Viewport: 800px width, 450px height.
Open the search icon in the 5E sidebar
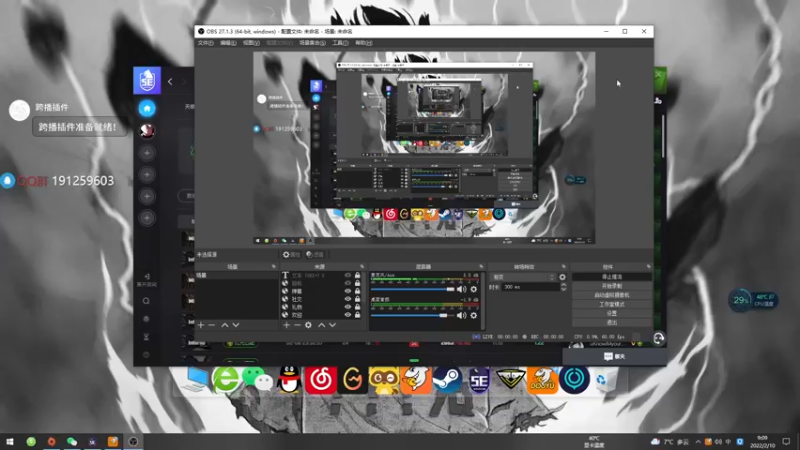point(146,301)
